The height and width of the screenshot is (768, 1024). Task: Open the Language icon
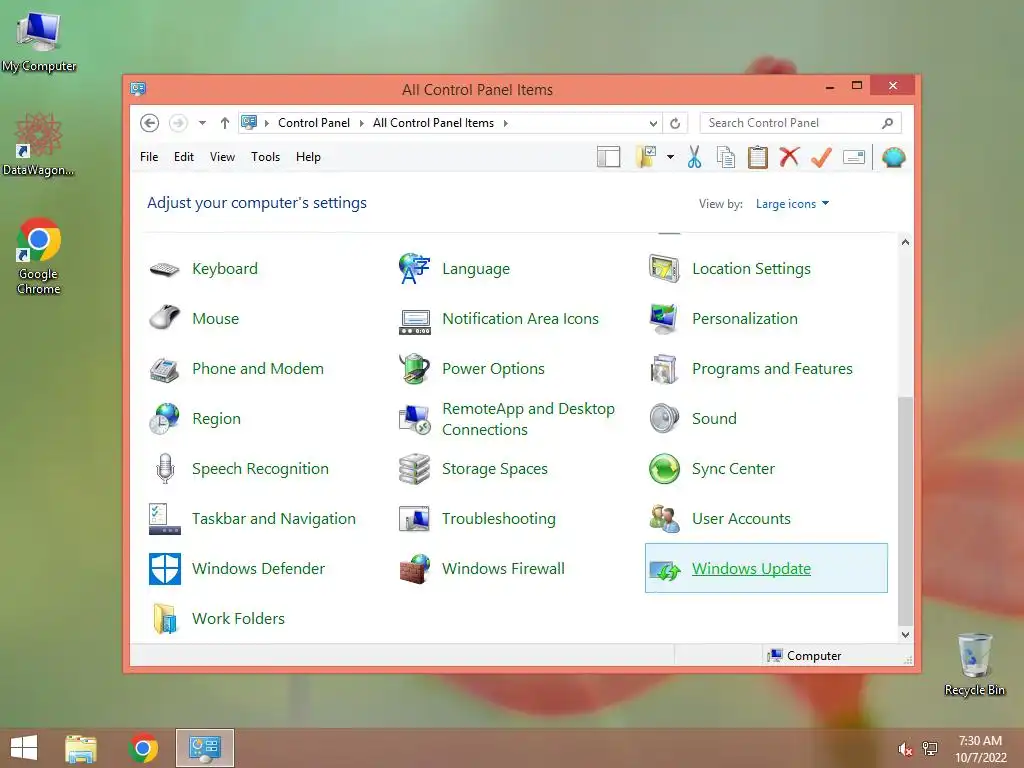(414, 269)
